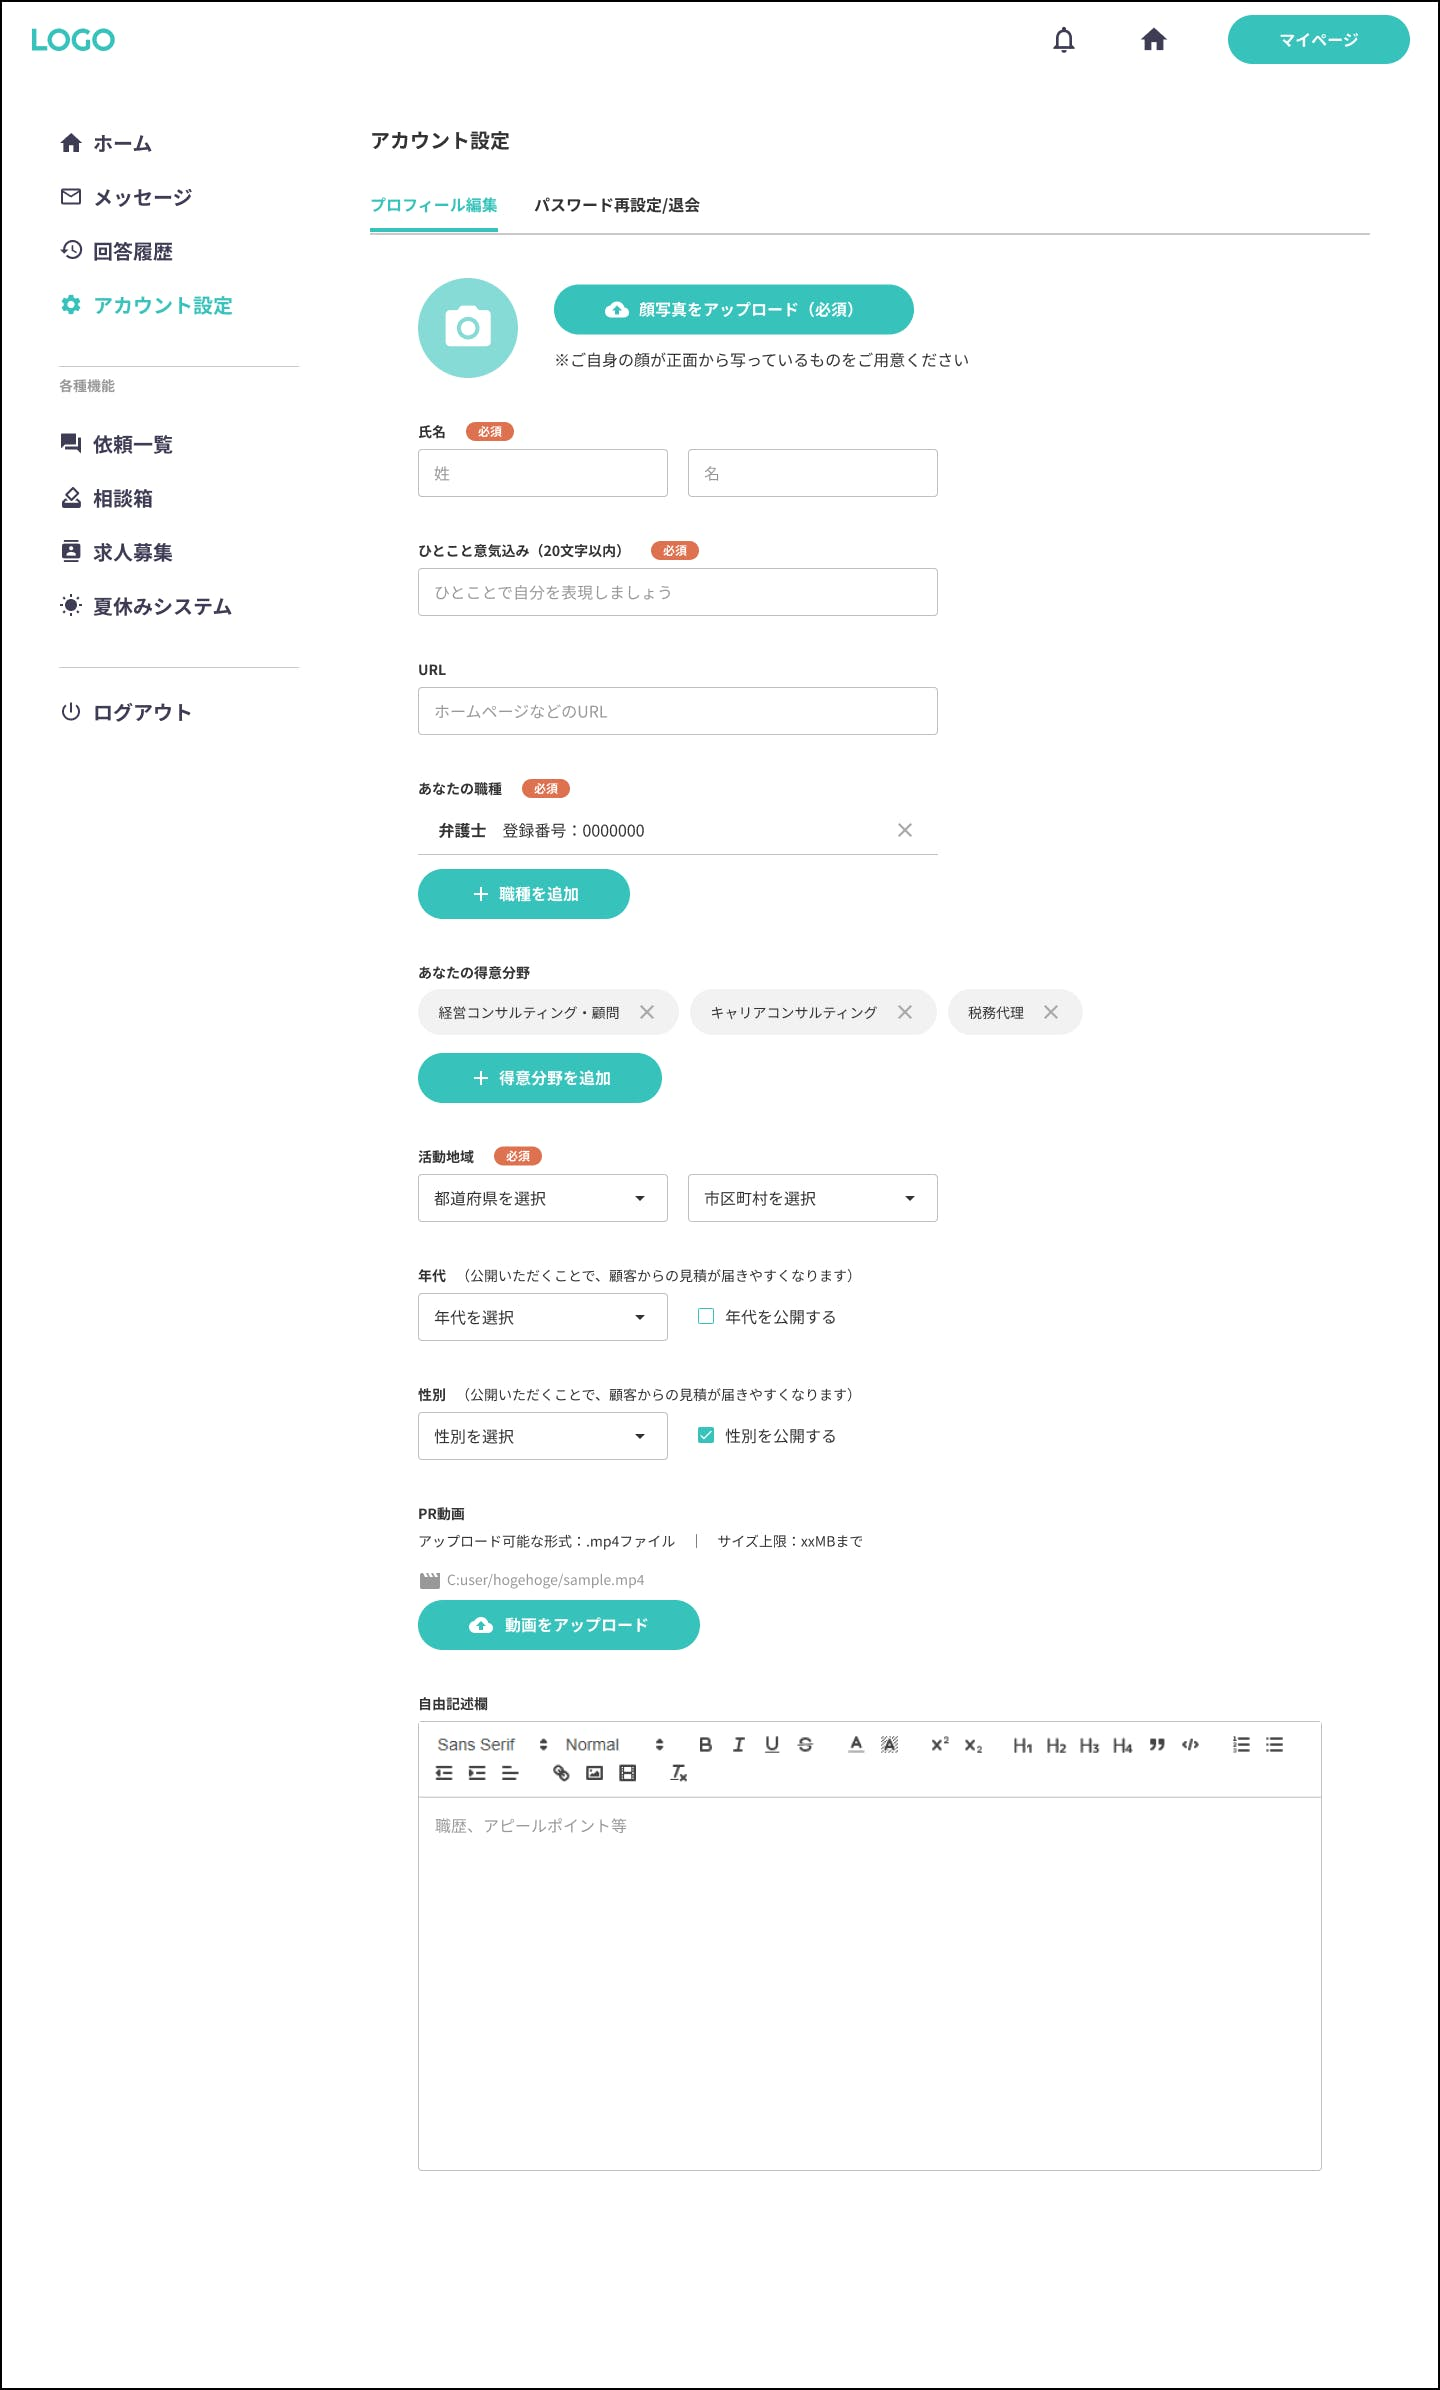The image size is (1440, 2390).
Task: Uncheck the 性別を公開する checkbox
Action: coord(706,1435)
